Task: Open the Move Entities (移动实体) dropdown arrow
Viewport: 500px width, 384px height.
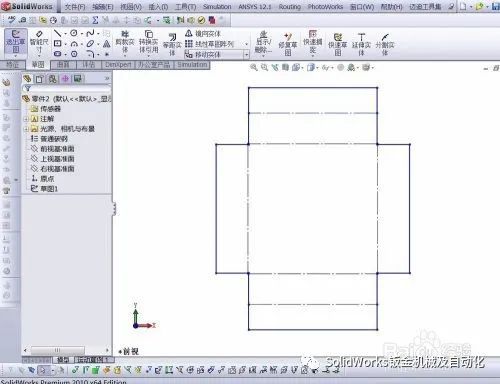Action: pos(247,54)
